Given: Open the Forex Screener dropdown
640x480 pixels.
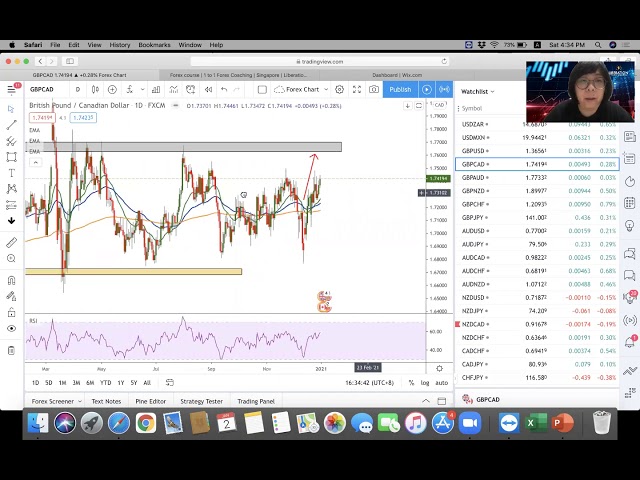Looking at the screenshot, I should (x=55, y=401).
